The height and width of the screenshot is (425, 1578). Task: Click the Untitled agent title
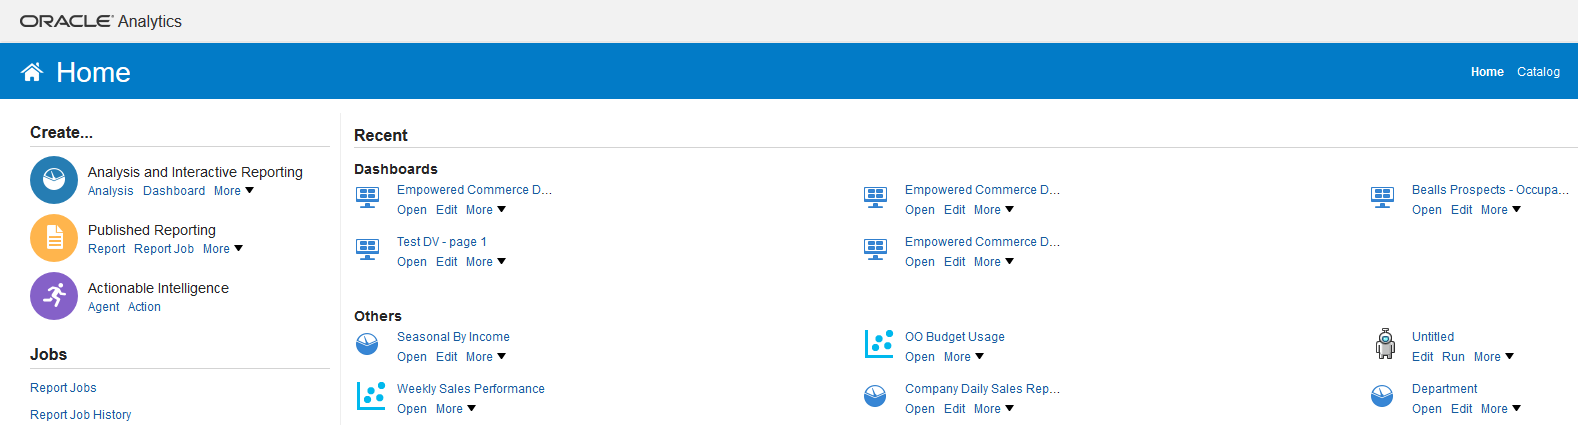pos(1433,337)
